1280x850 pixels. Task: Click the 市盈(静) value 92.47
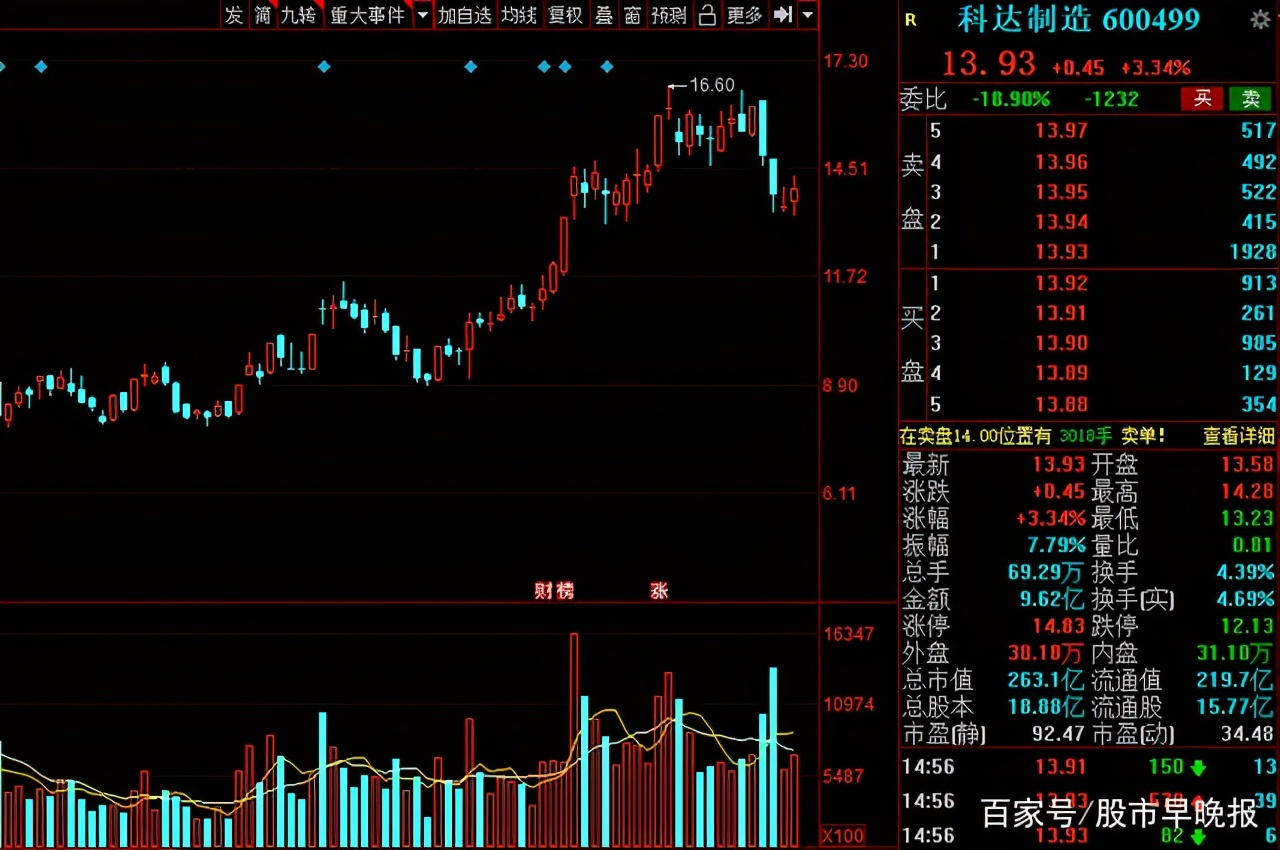click(1059, 734)
